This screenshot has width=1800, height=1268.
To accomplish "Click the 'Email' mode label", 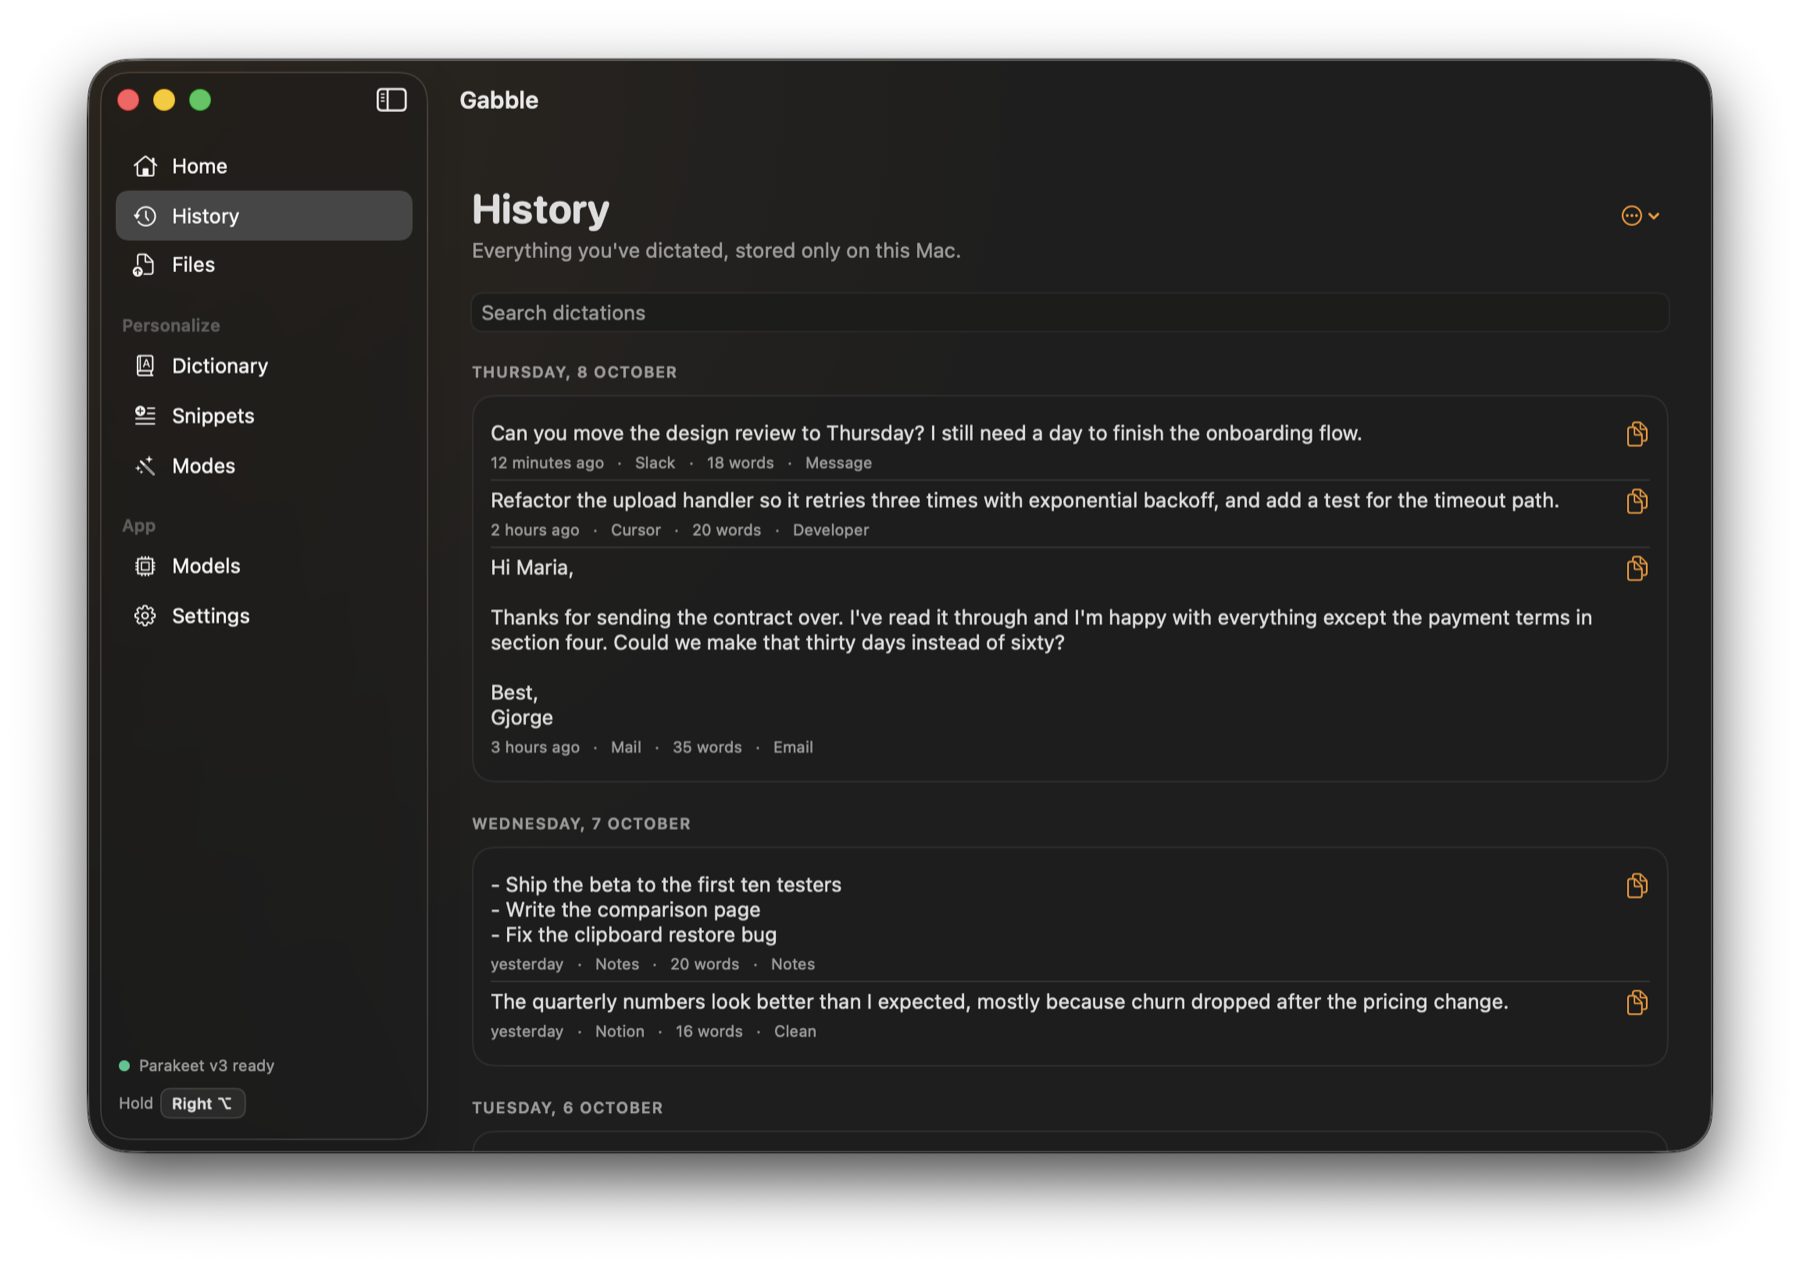I will click(x=793, y=747).
